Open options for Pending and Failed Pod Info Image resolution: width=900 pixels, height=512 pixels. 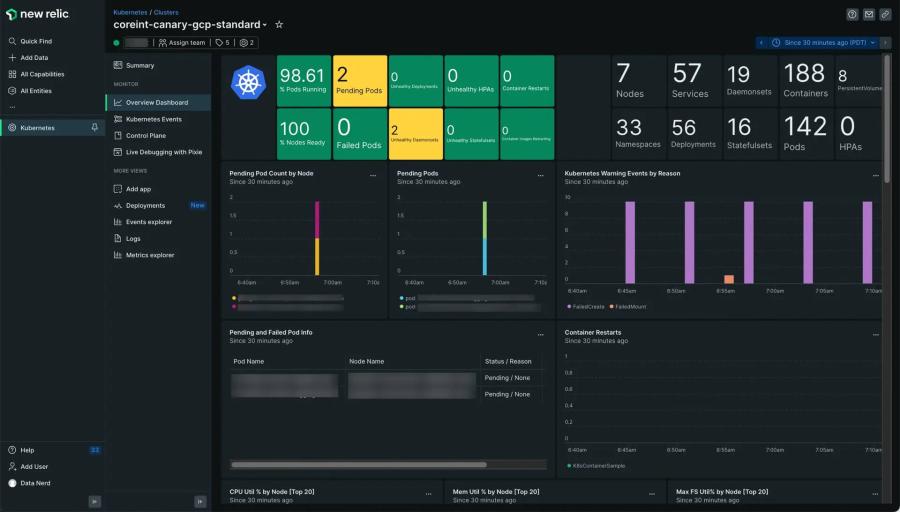click(541, 335)
